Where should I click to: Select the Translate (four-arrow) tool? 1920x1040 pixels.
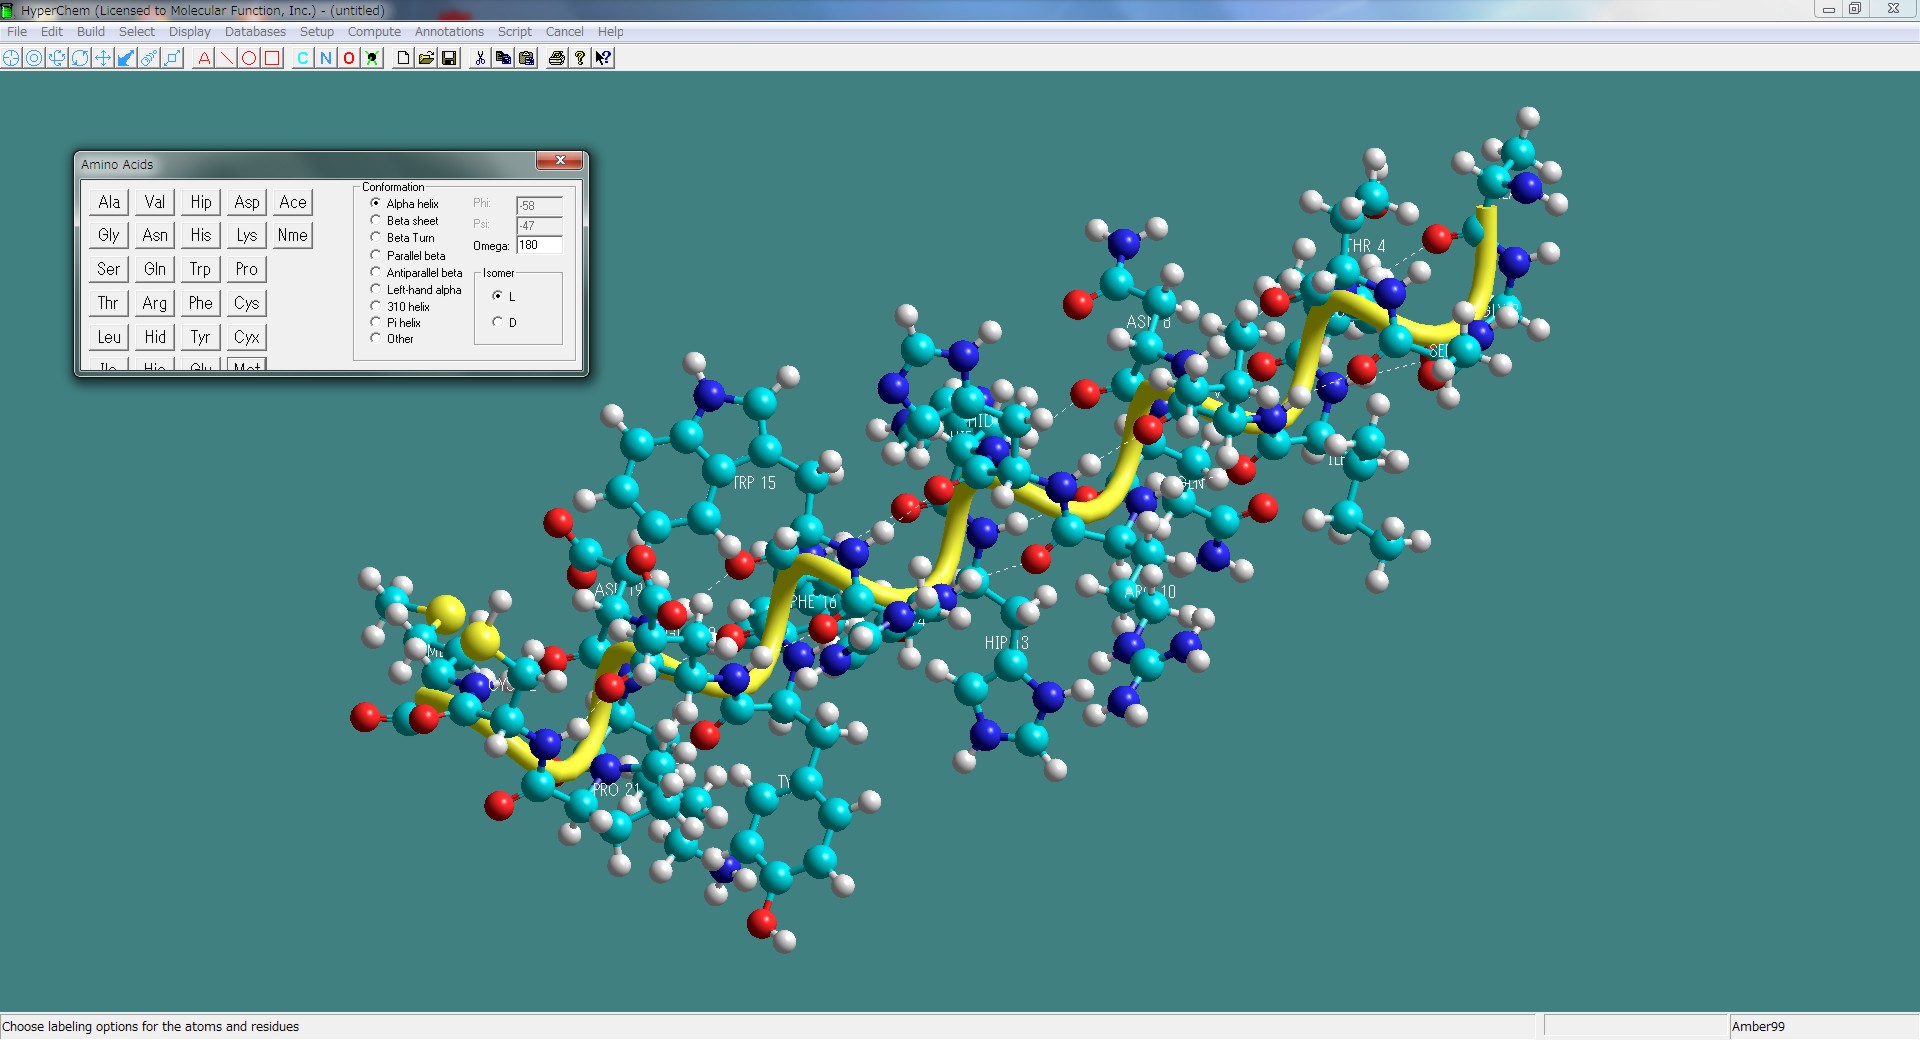[x=103, y=58]
